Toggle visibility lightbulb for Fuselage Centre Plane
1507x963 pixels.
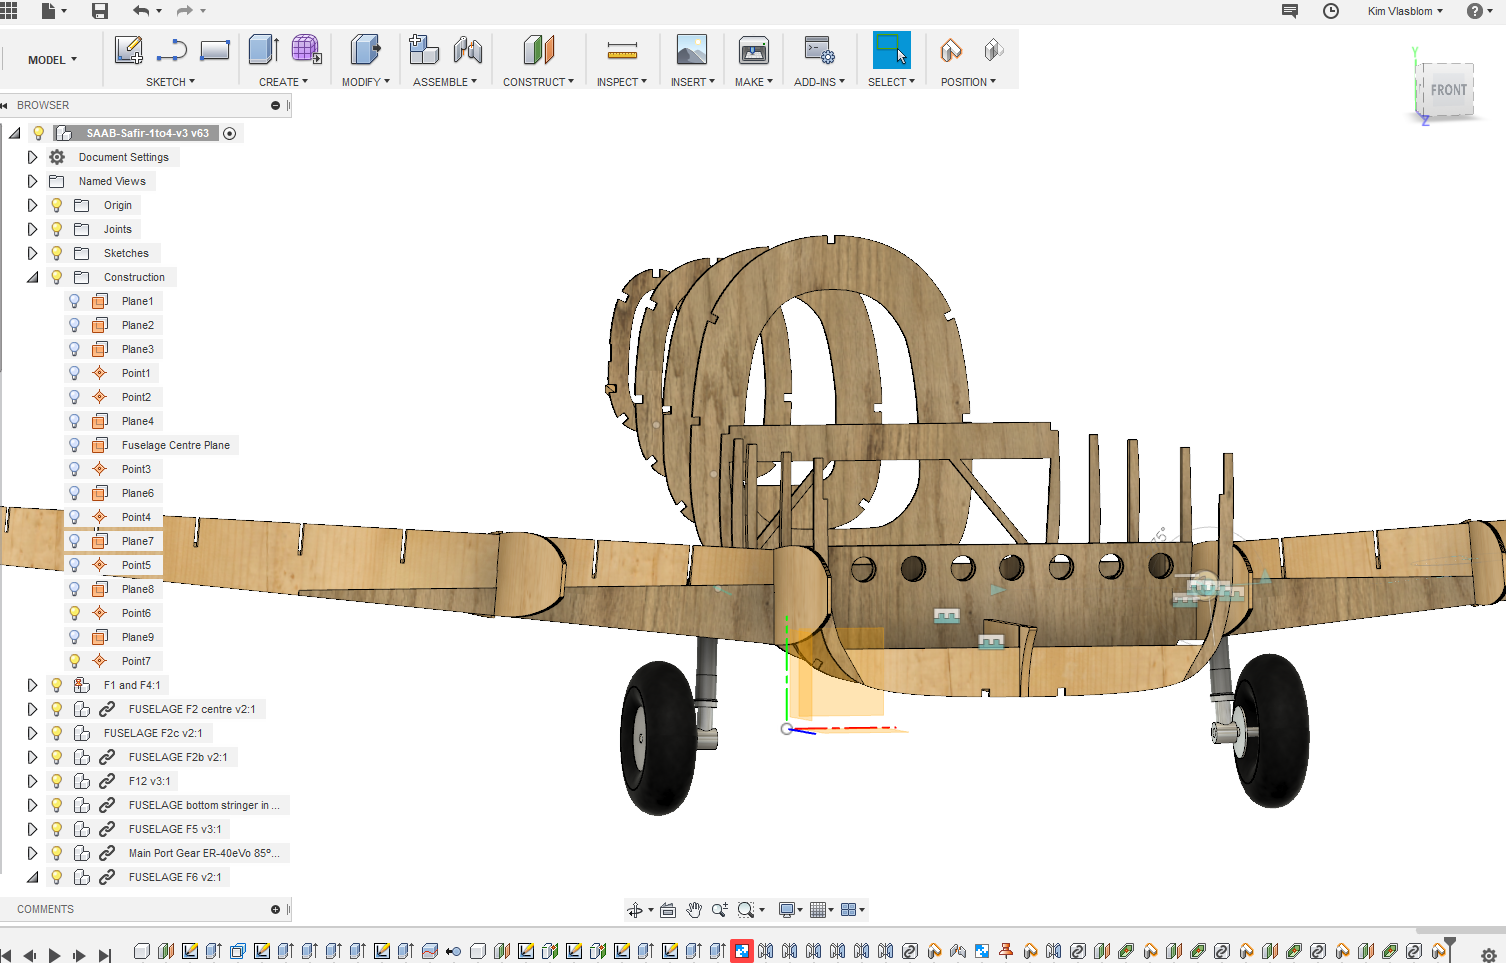pos(74,445)
